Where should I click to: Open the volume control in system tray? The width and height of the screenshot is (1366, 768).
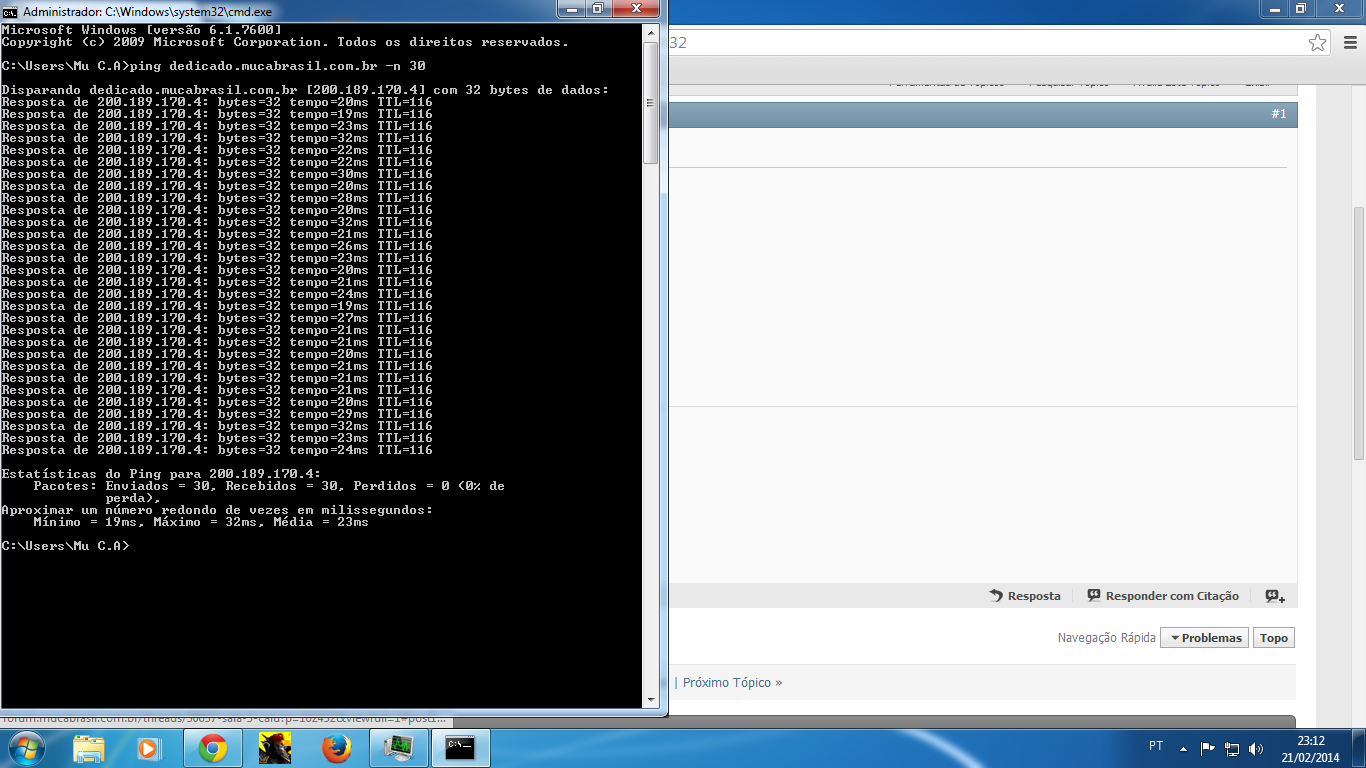point(1256,748)
